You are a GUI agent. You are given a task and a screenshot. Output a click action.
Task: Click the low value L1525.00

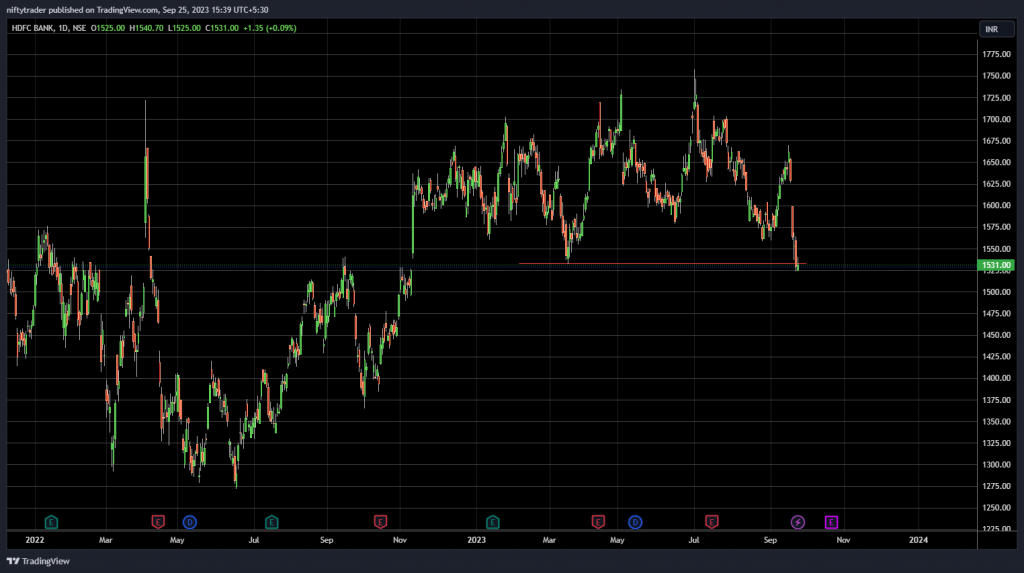[x=184, y=28]
